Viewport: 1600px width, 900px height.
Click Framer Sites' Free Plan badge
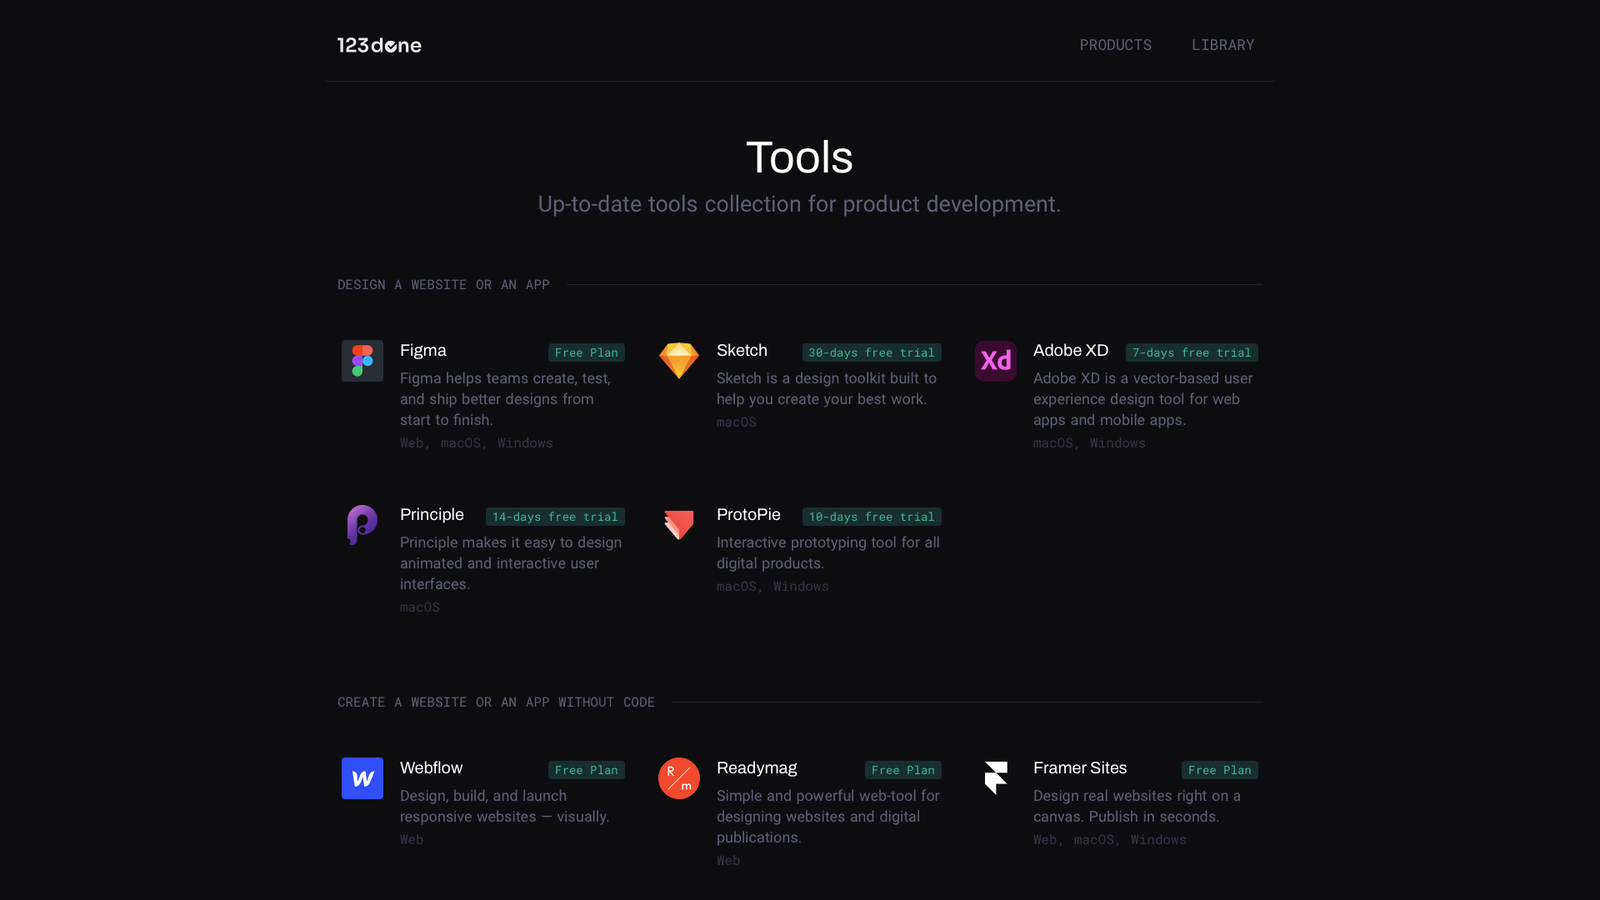(x=1219, y=770)
